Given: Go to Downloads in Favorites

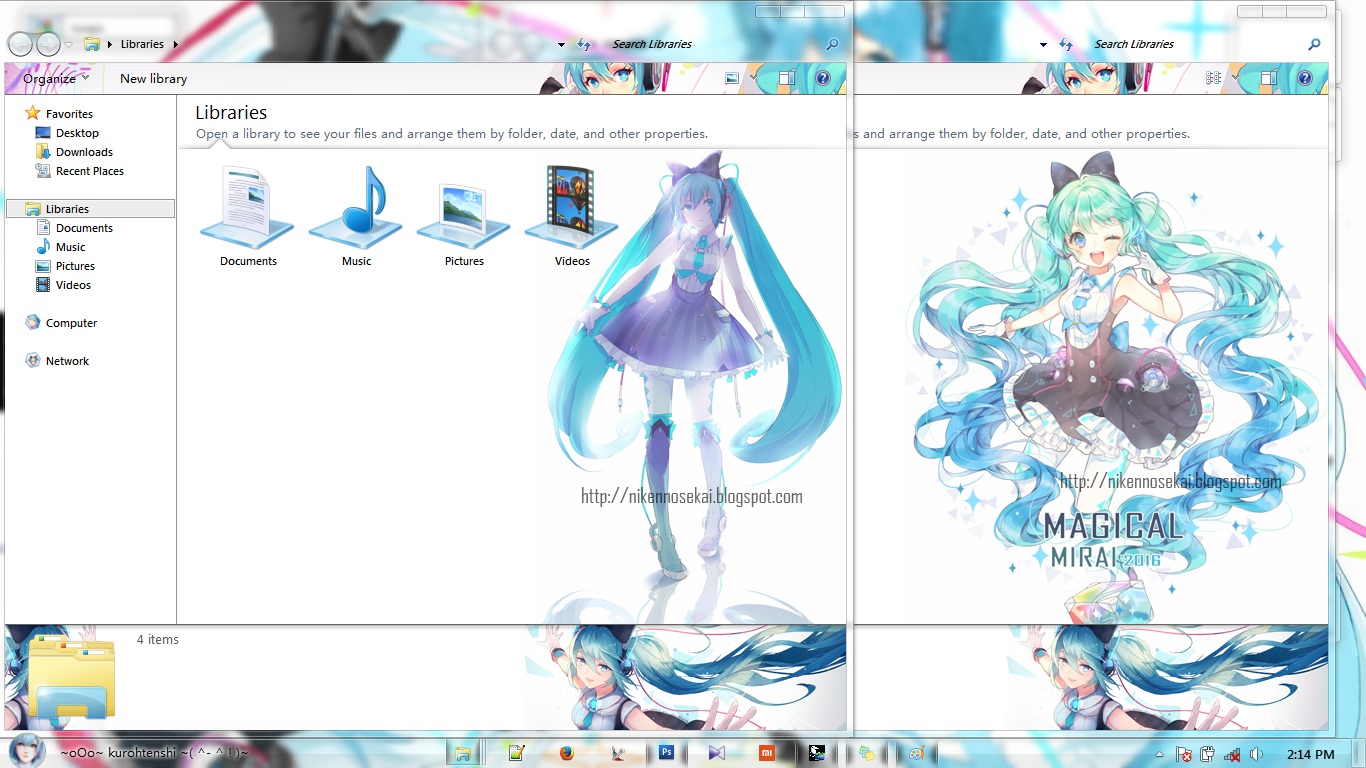Looking at the screenshot, I should [x=84, y=152].
